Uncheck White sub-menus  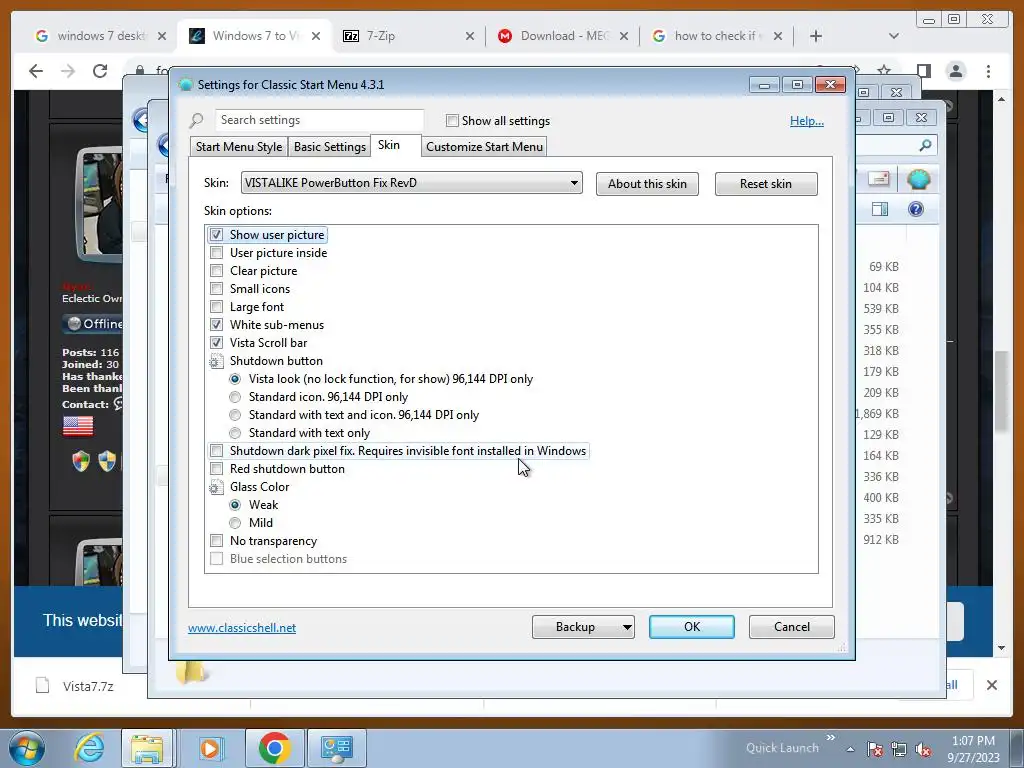(x=216, y=325)
